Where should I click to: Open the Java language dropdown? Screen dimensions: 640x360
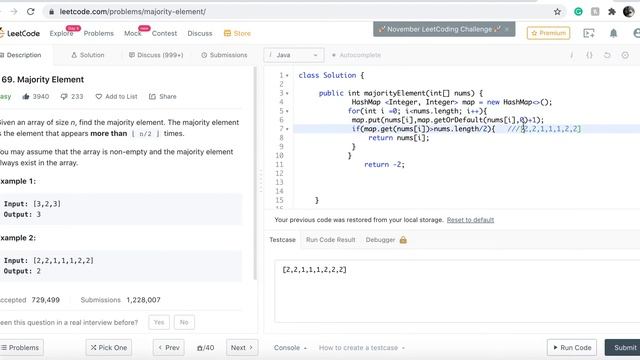coord(294,55)
